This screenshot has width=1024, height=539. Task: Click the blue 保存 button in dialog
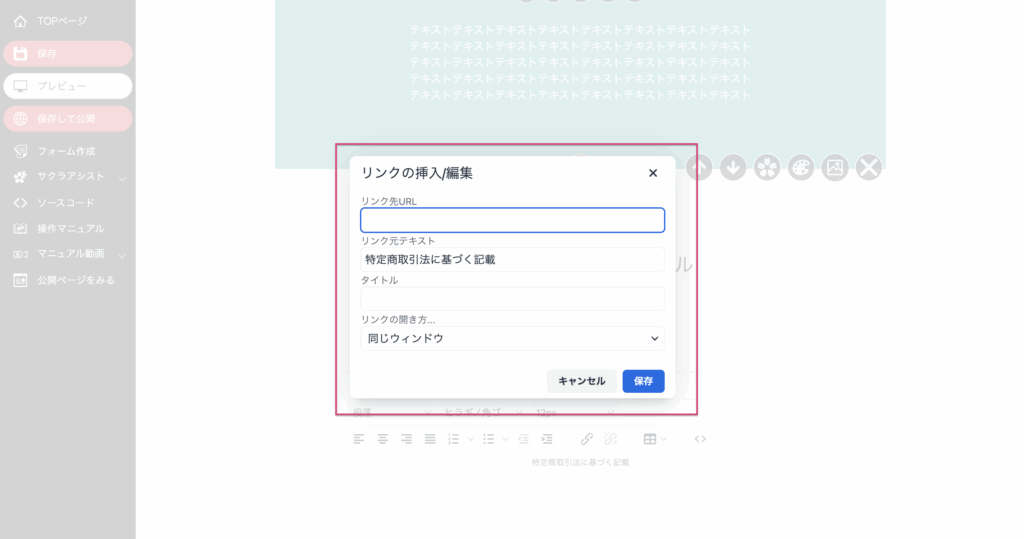coord(643,381)
